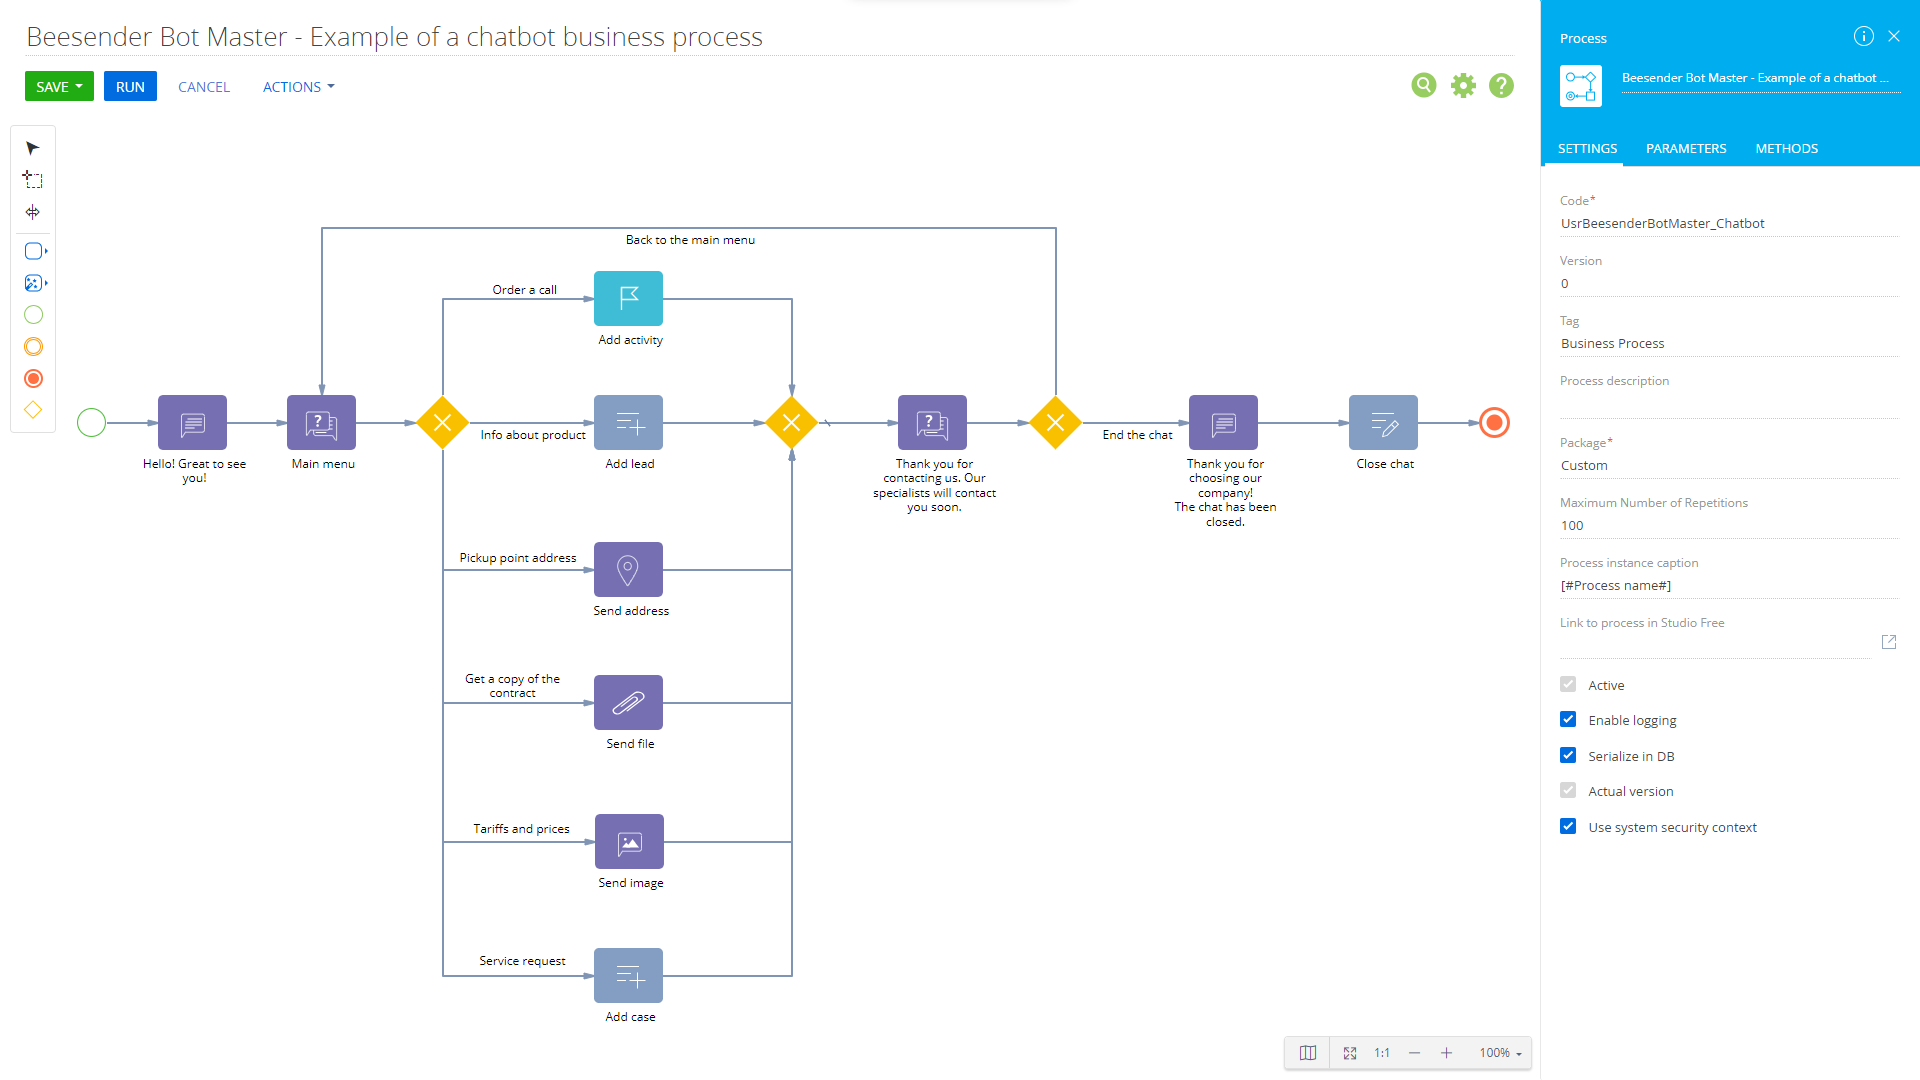Click the green search icon
The width and height of the screenshot is (1920, 1080).
pyautogui.click(x=1424, y=86)
